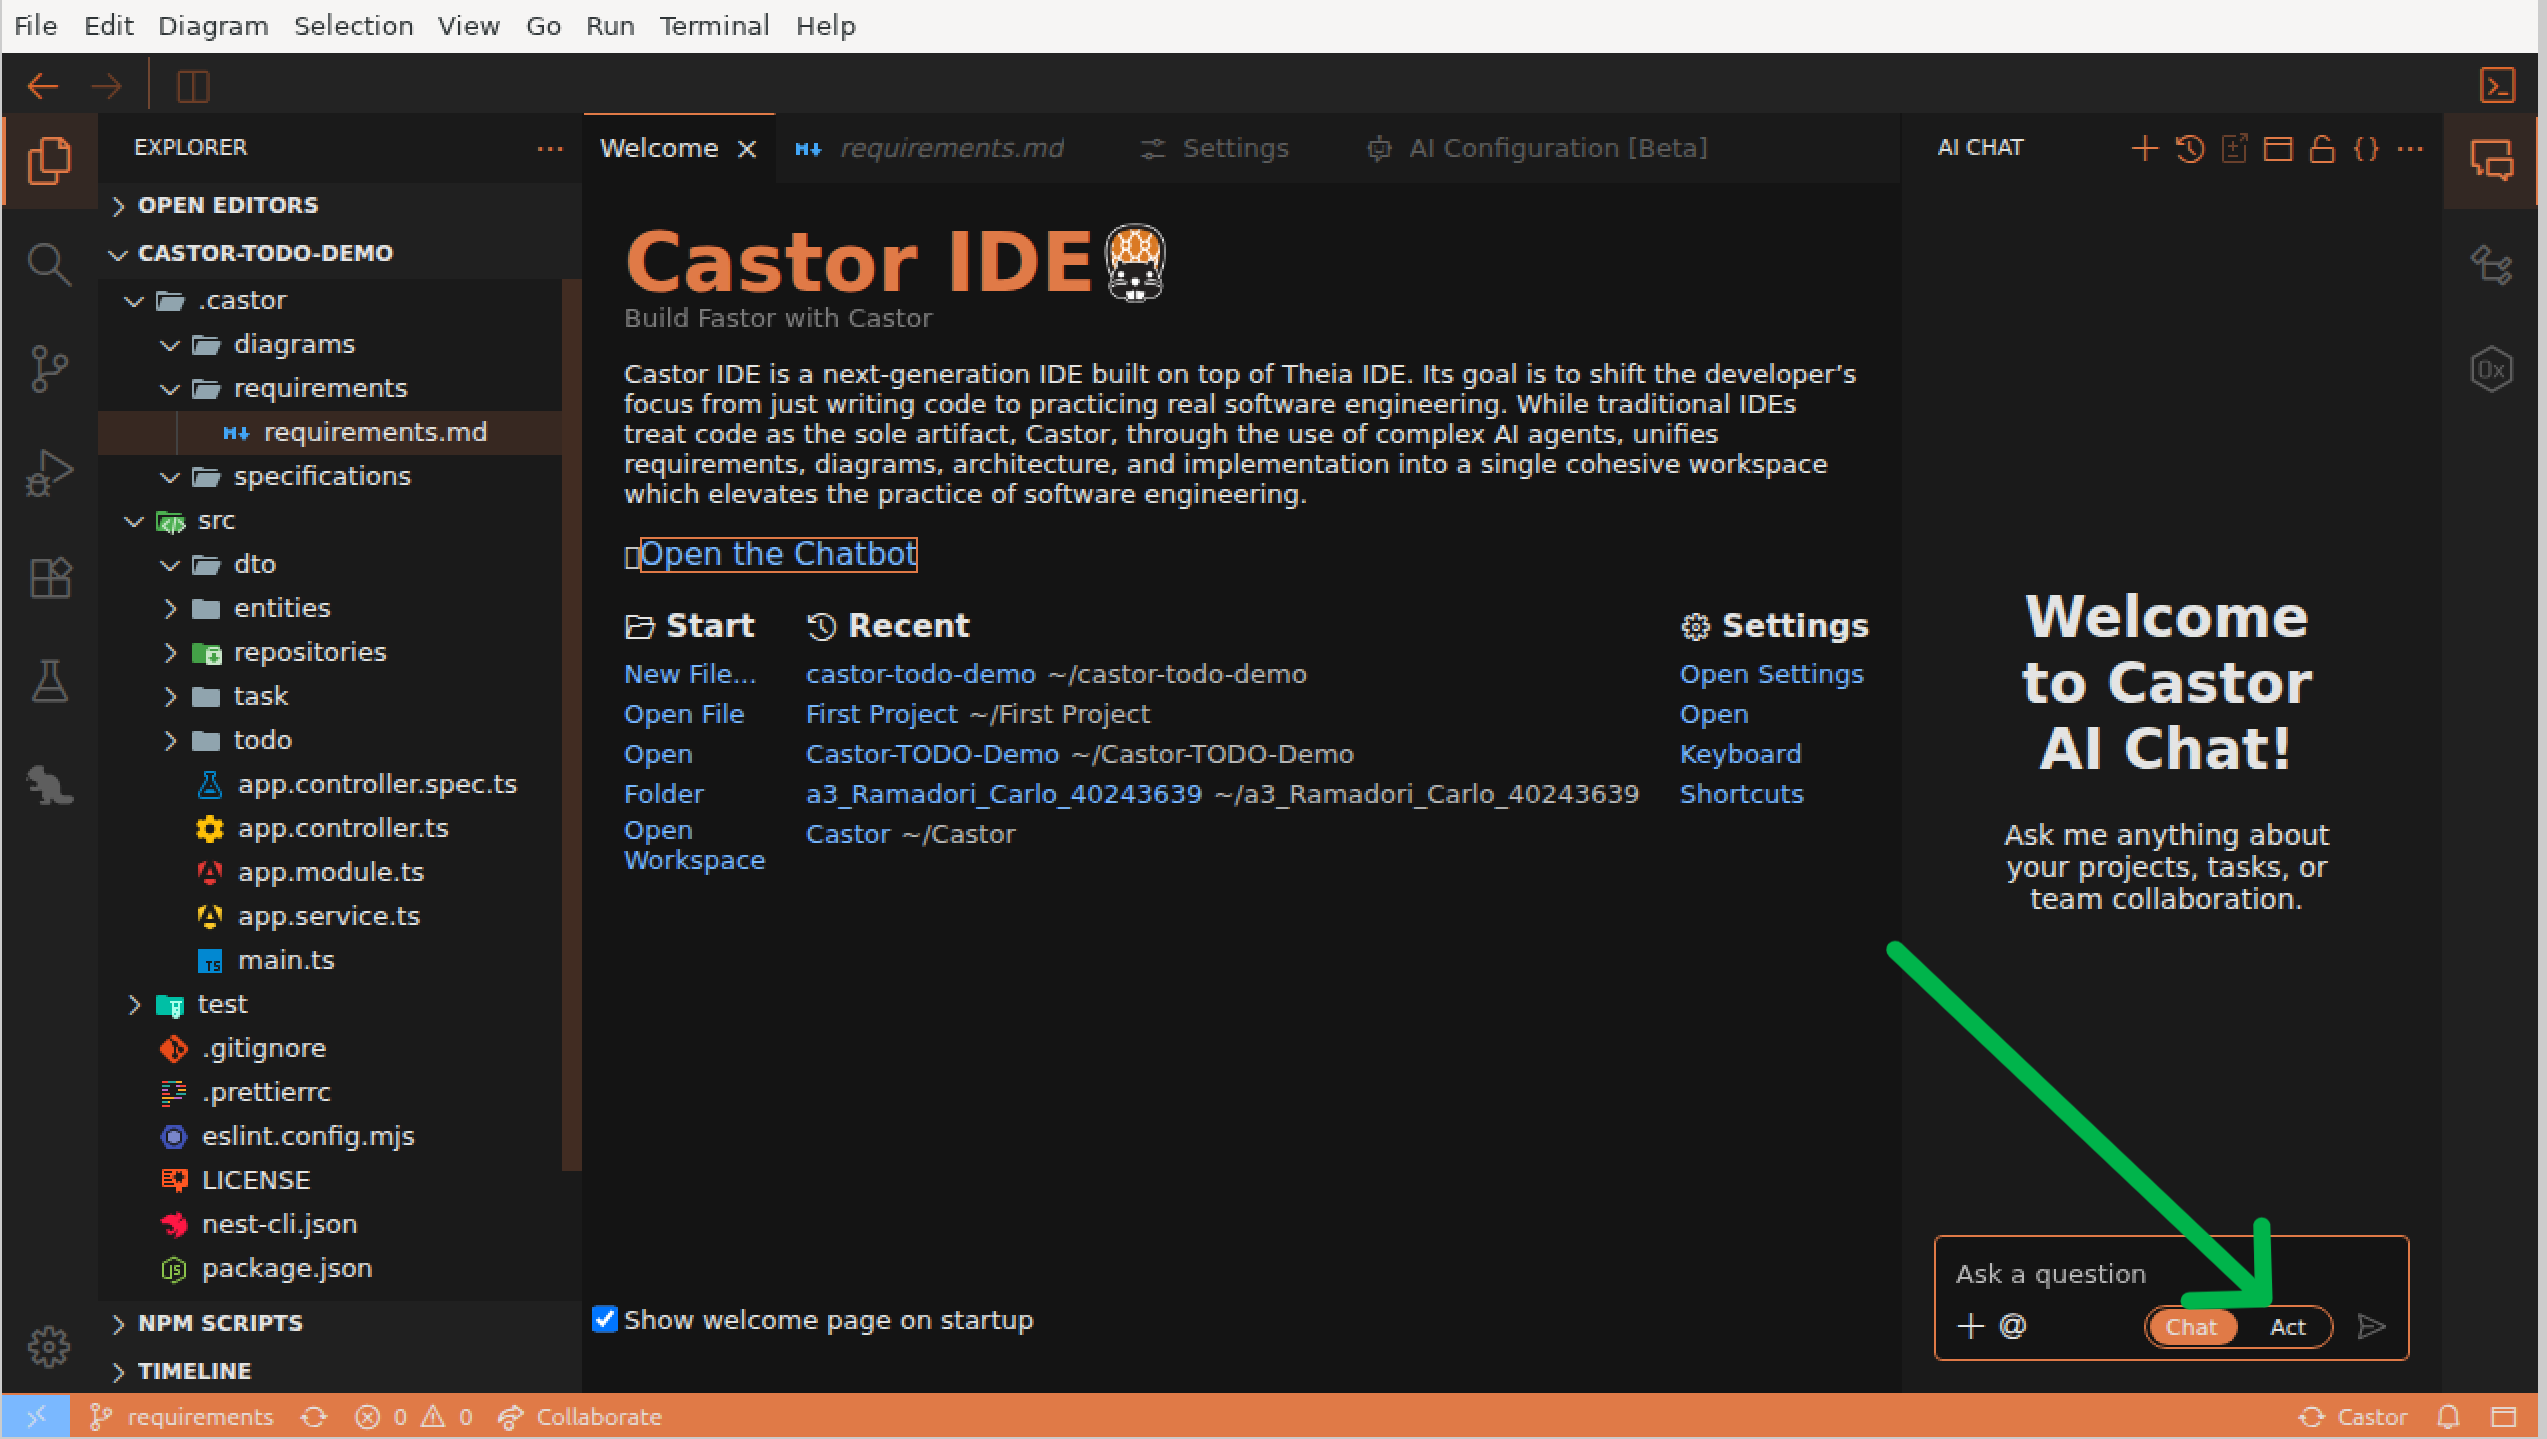Uncheck Show welcome page on startup
Screen dimensions: 2547x1439
pos(604,1320)
